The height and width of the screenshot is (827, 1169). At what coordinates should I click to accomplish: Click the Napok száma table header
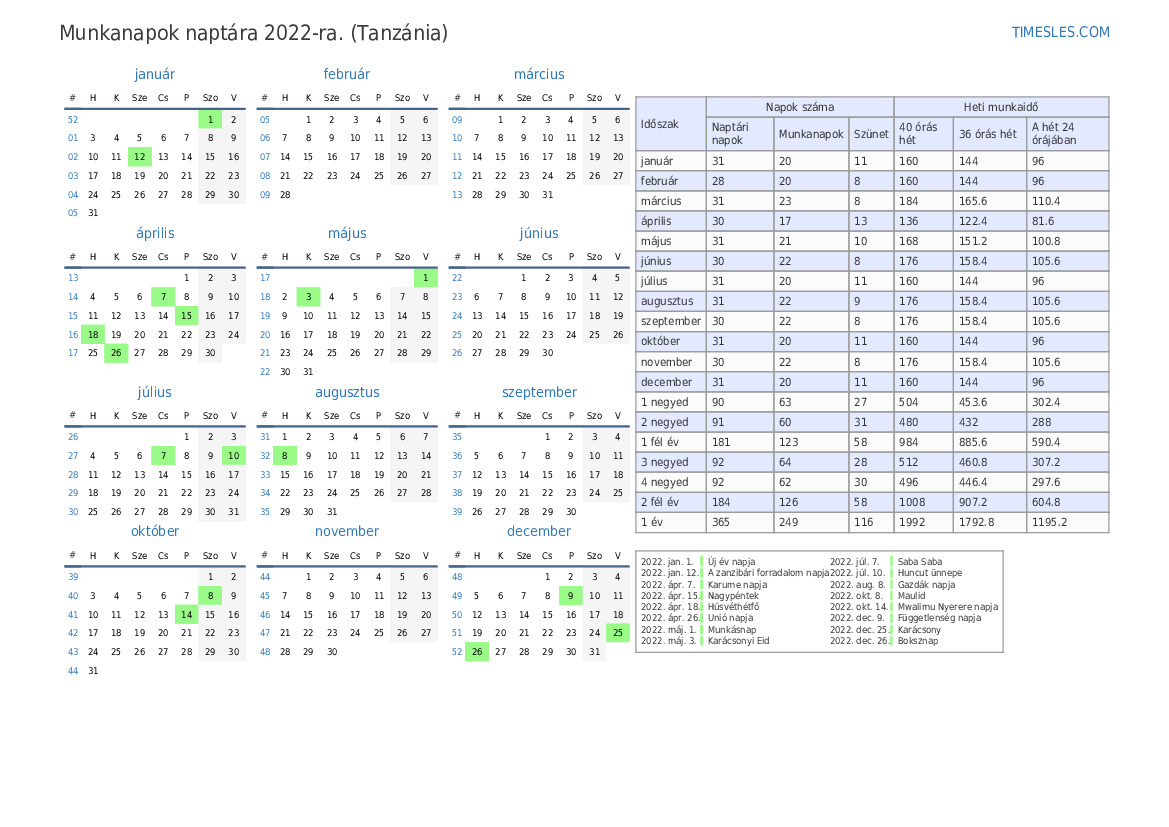799,107
